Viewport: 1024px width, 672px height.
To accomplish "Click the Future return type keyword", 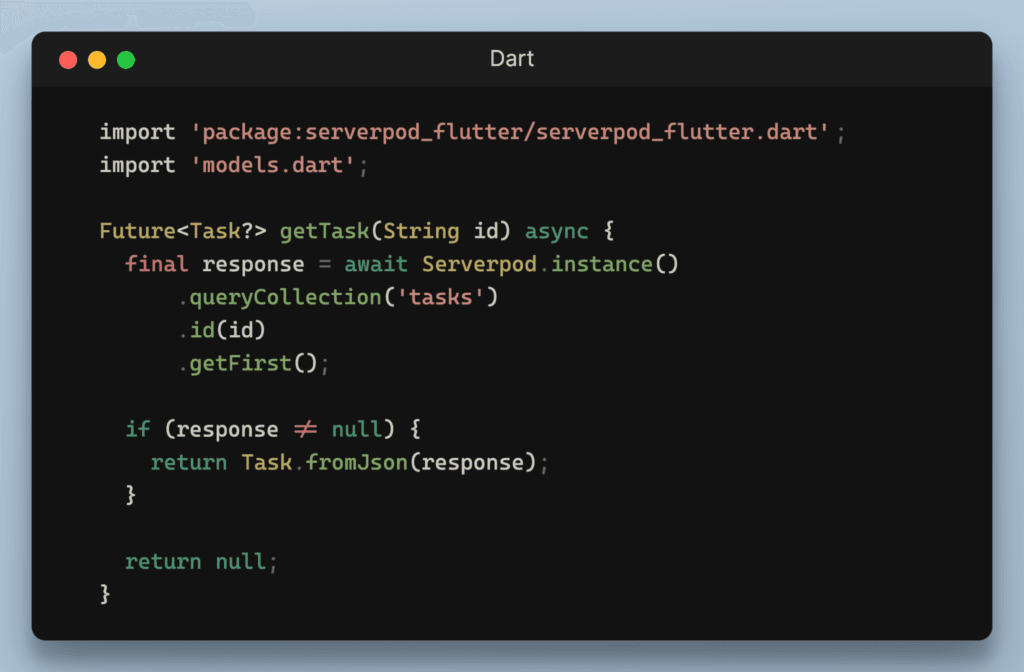I will 137,231.
